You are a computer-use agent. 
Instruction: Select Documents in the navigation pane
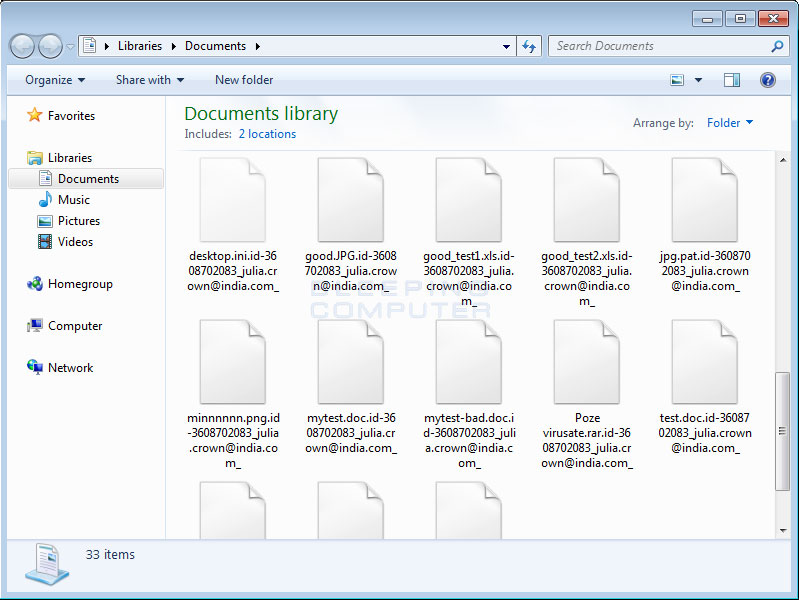(x=86, y=179)
